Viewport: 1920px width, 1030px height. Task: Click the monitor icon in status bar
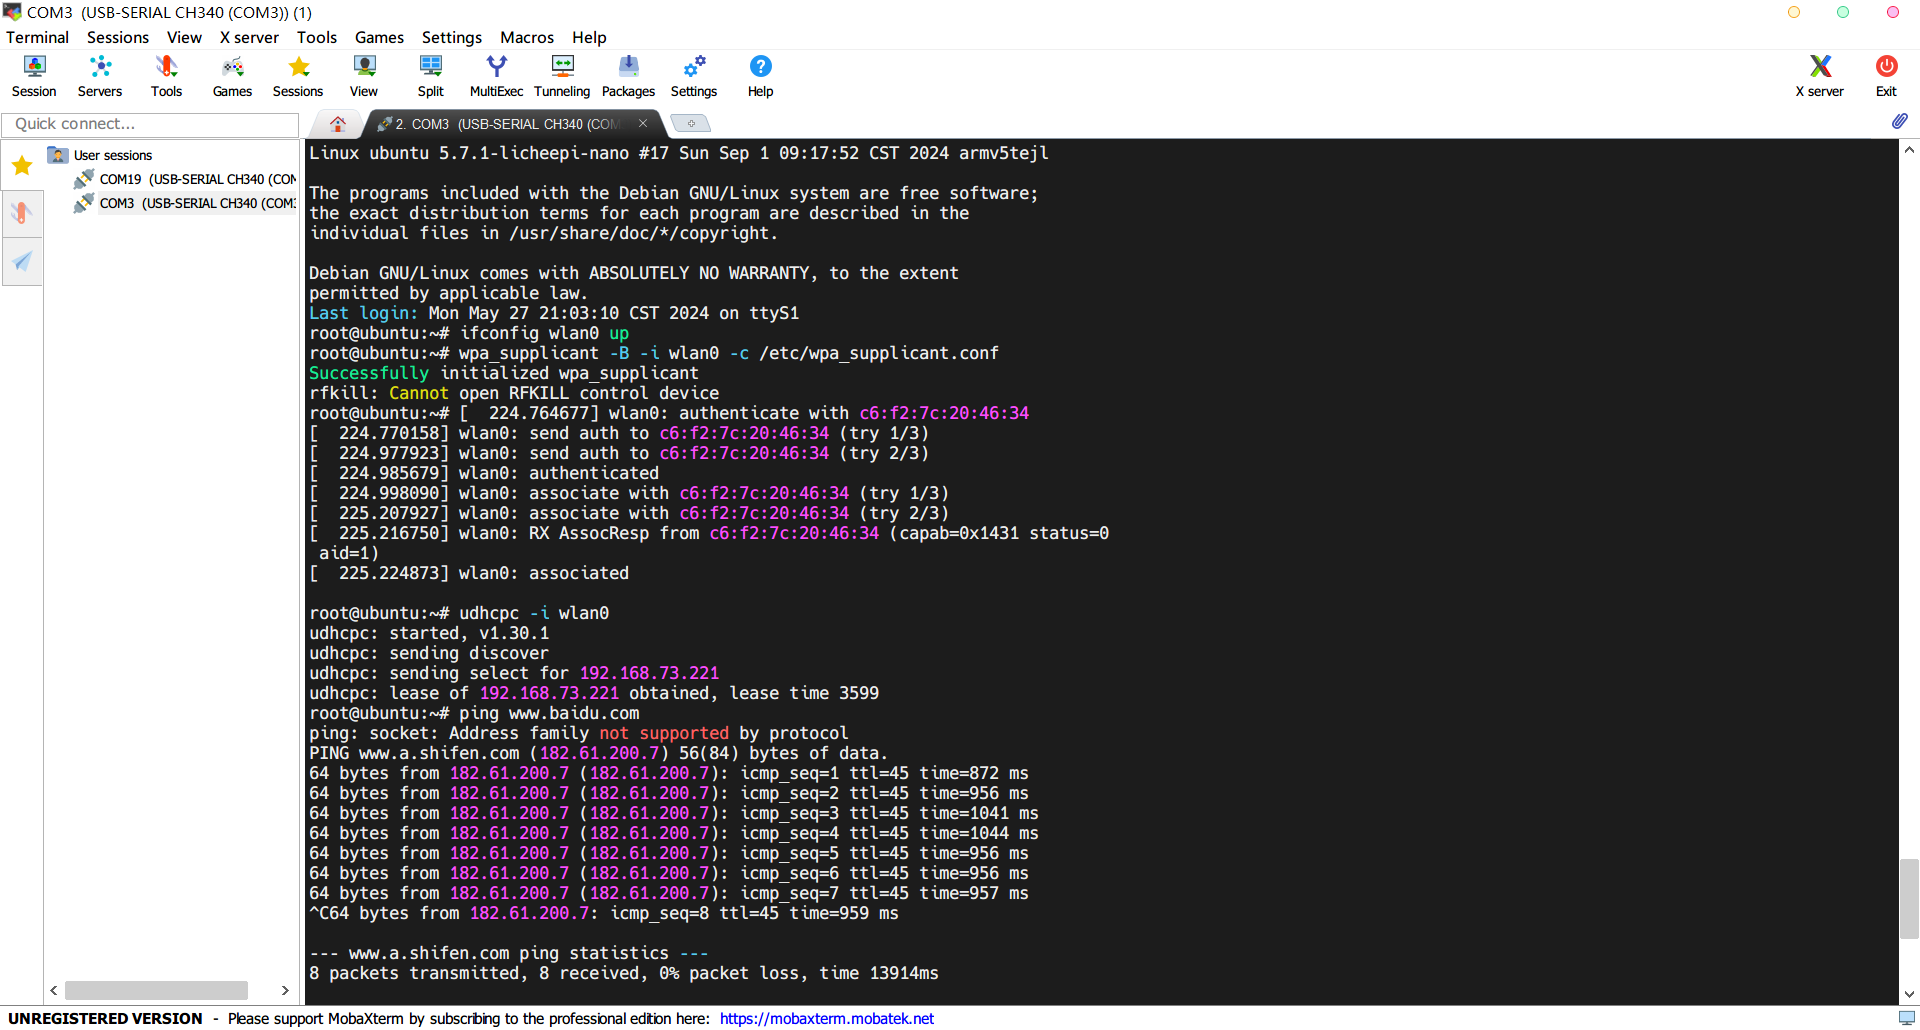tap(1907, 1018)
